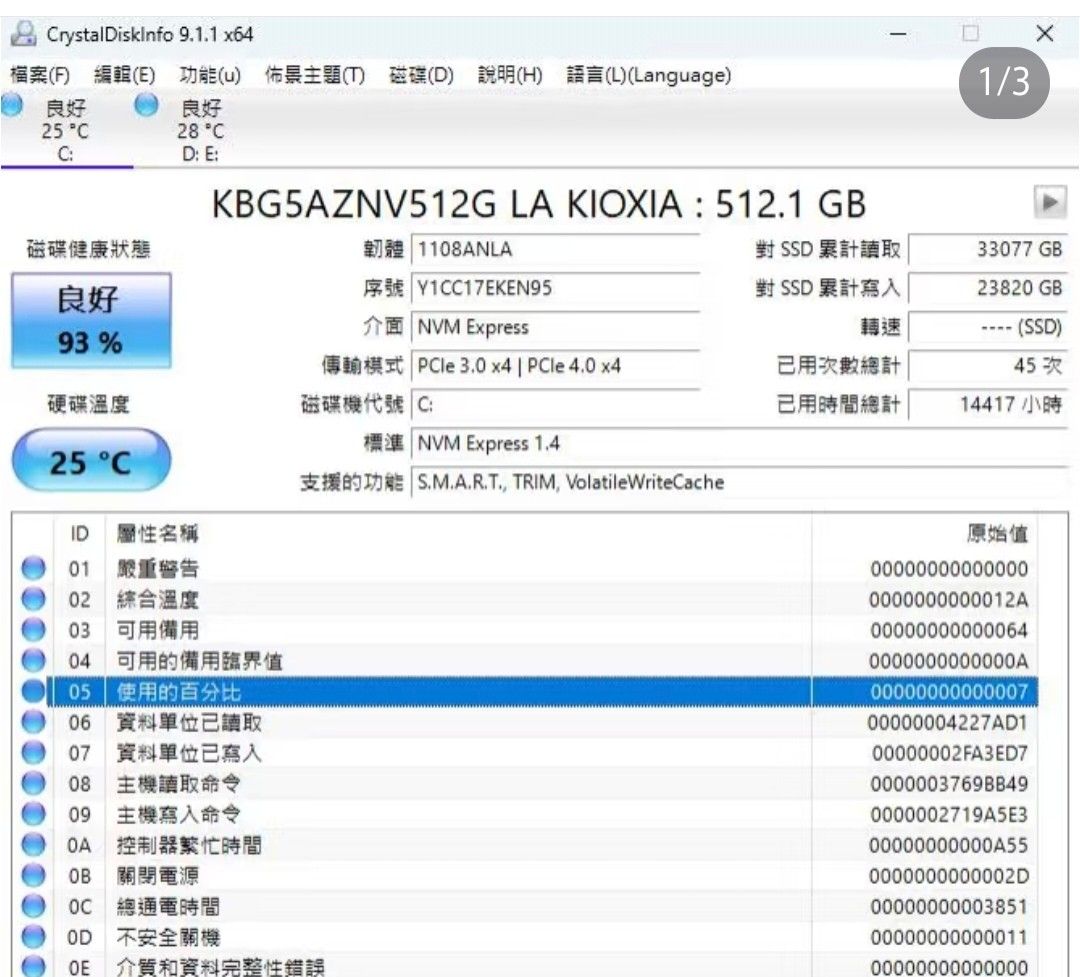This screenshot has height=977, width=1080.
Task: Click the 屬性名稱 column header
Action: (x=458, y=533)
